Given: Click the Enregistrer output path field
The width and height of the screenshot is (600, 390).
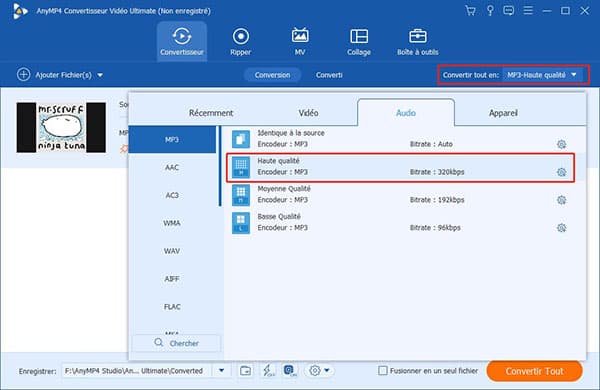Looking at the screenshot, I should coord(137,370).
